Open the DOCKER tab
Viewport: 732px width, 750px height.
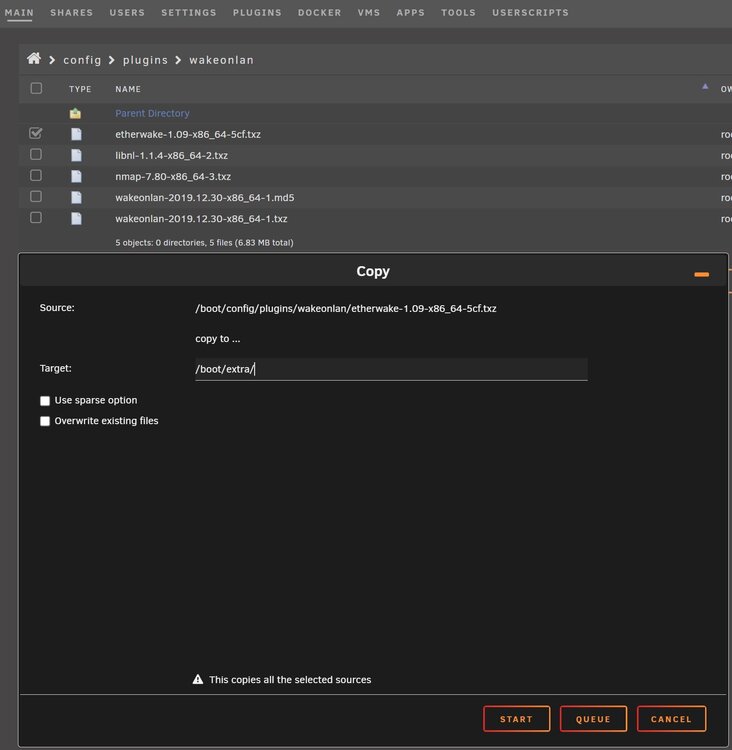pyautogui.click(x=320, y=12)
